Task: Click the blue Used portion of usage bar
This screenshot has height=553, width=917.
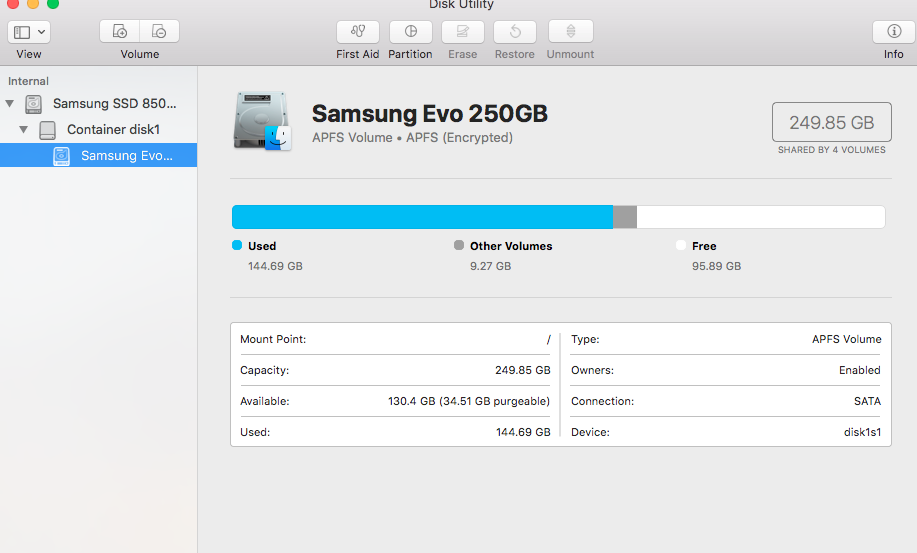Action: coord(422,217)
